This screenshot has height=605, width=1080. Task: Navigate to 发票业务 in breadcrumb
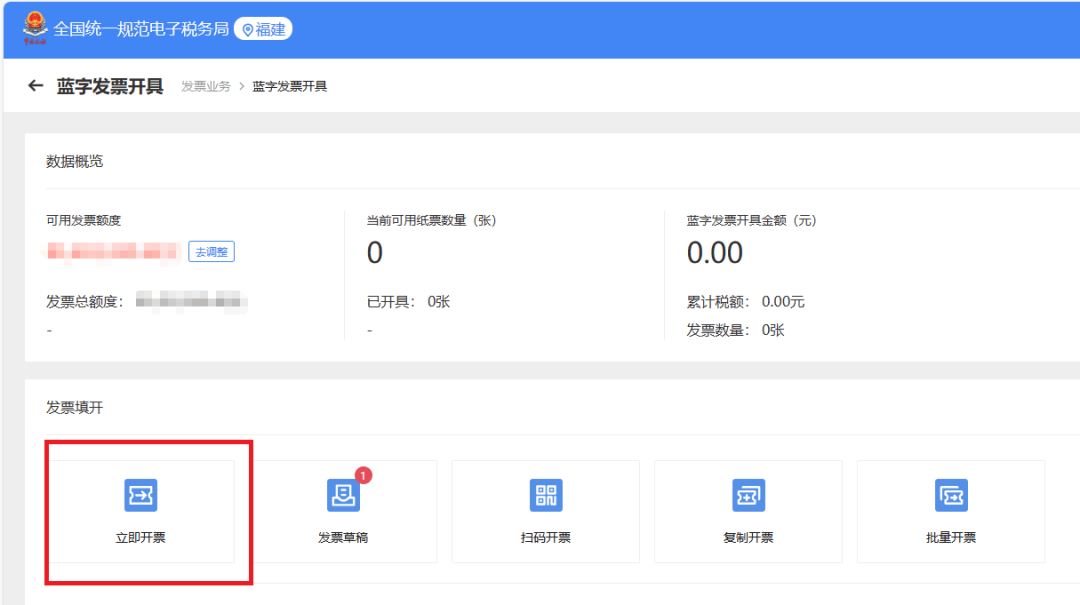click(x=206, y=87)
